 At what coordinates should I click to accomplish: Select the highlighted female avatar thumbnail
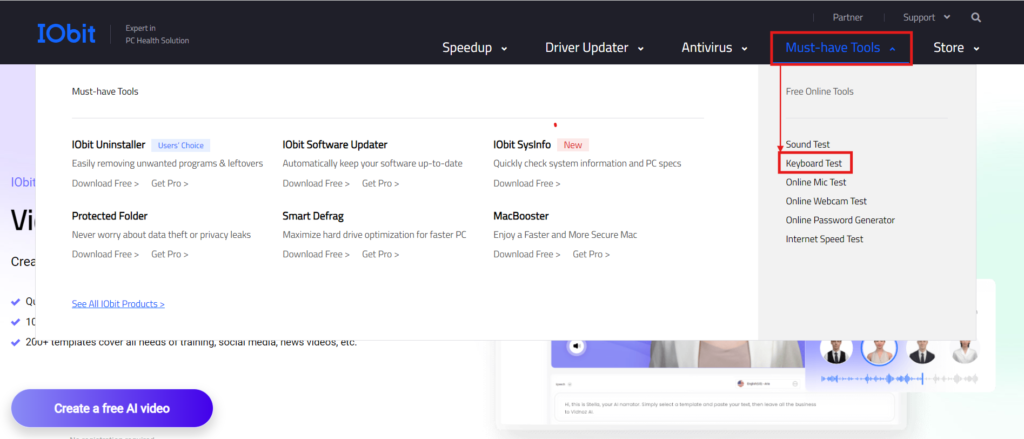point(878,350)
